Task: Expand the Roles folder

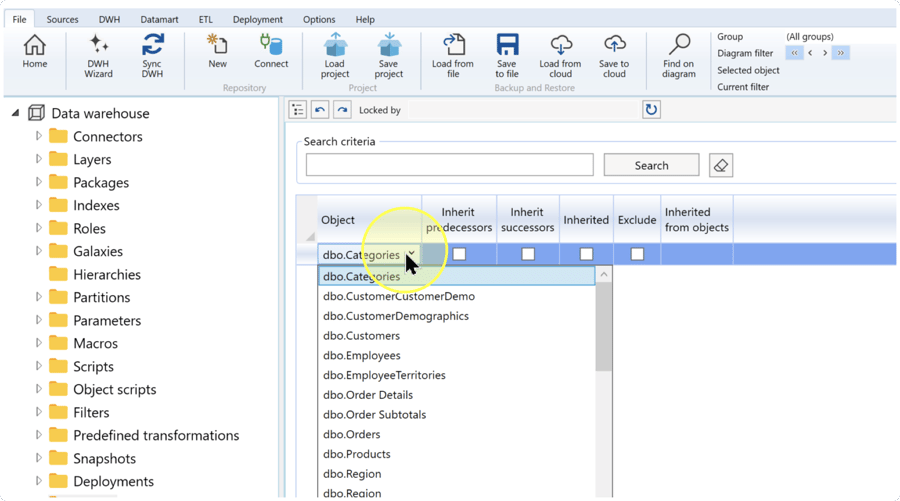Action: (38, 228)
